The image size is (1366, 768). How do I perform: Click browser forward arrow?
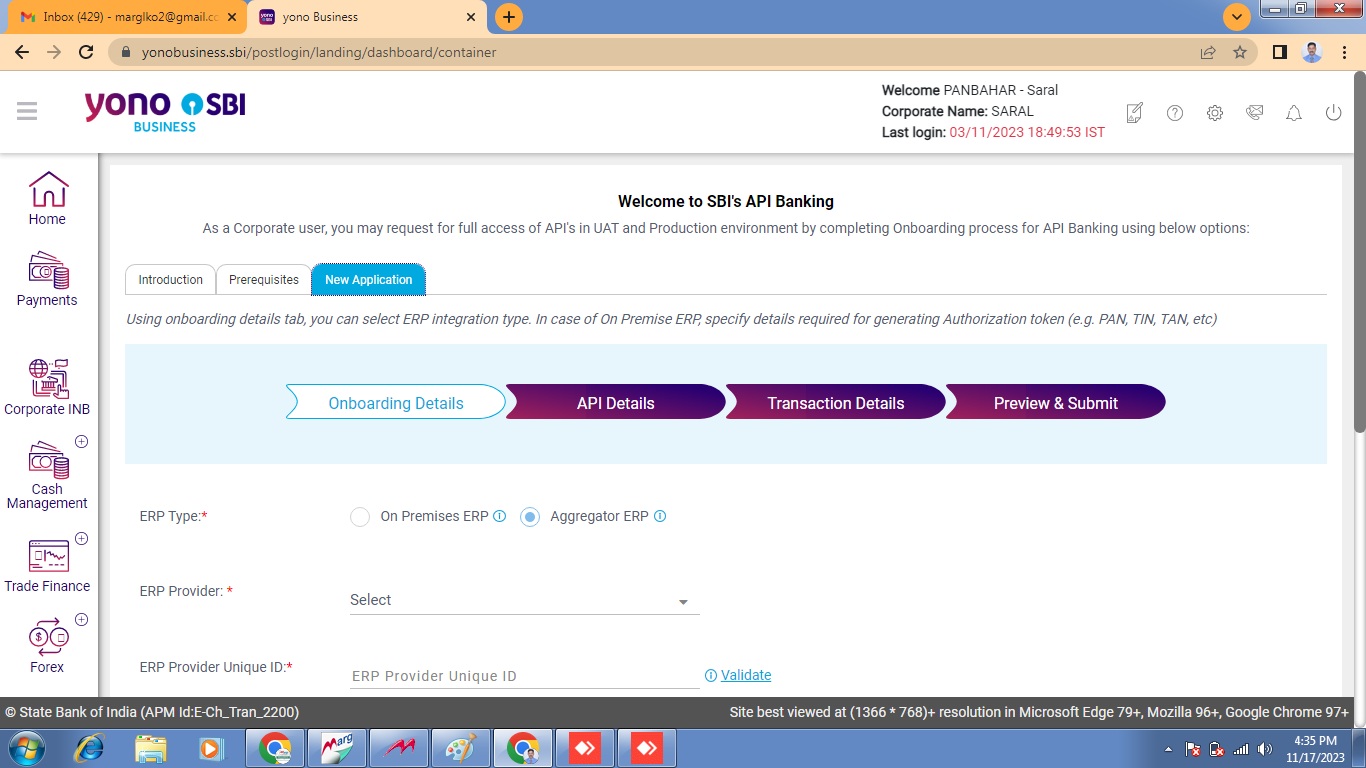[54, 52]
